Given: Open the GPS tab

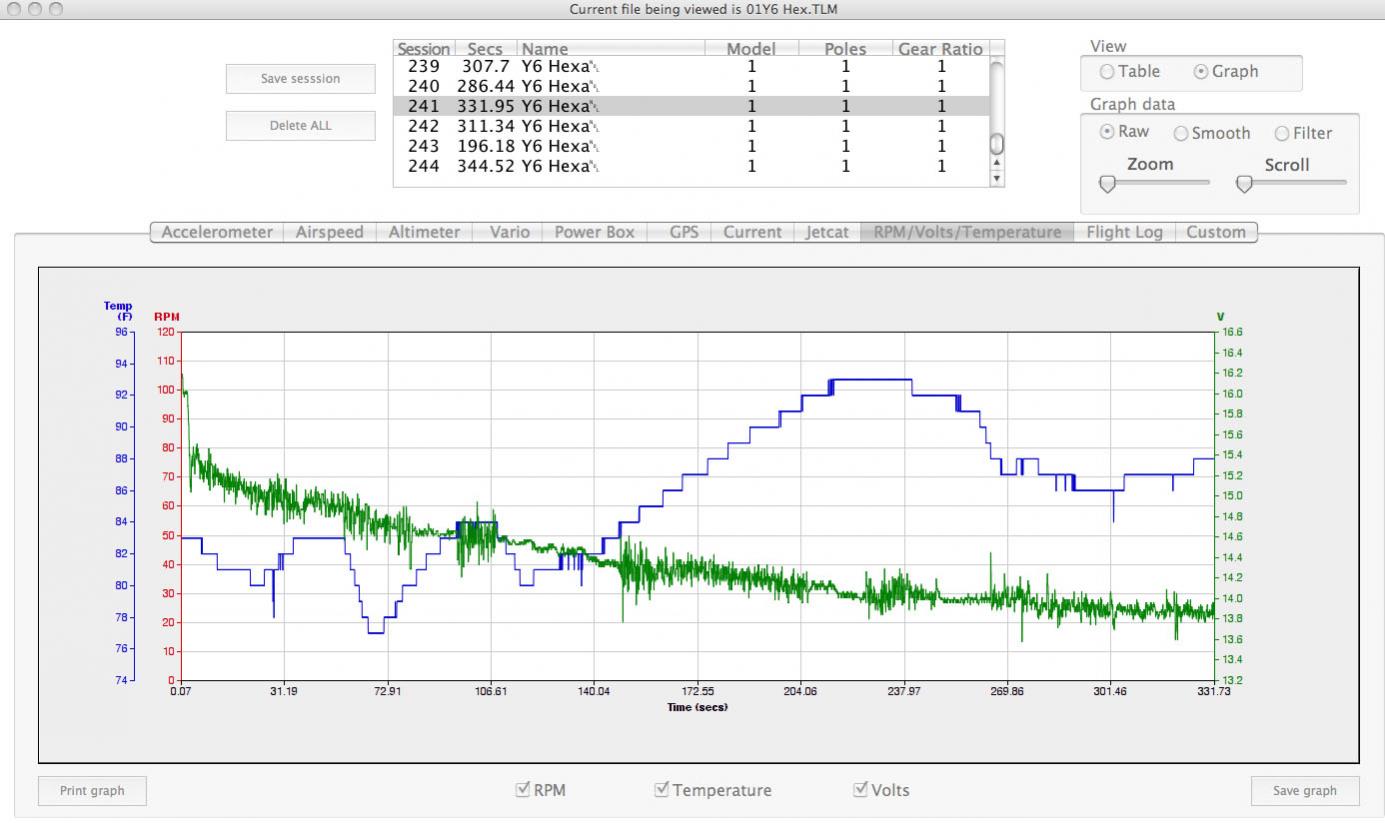Looking at the screenshot, I should coord(684,232).
